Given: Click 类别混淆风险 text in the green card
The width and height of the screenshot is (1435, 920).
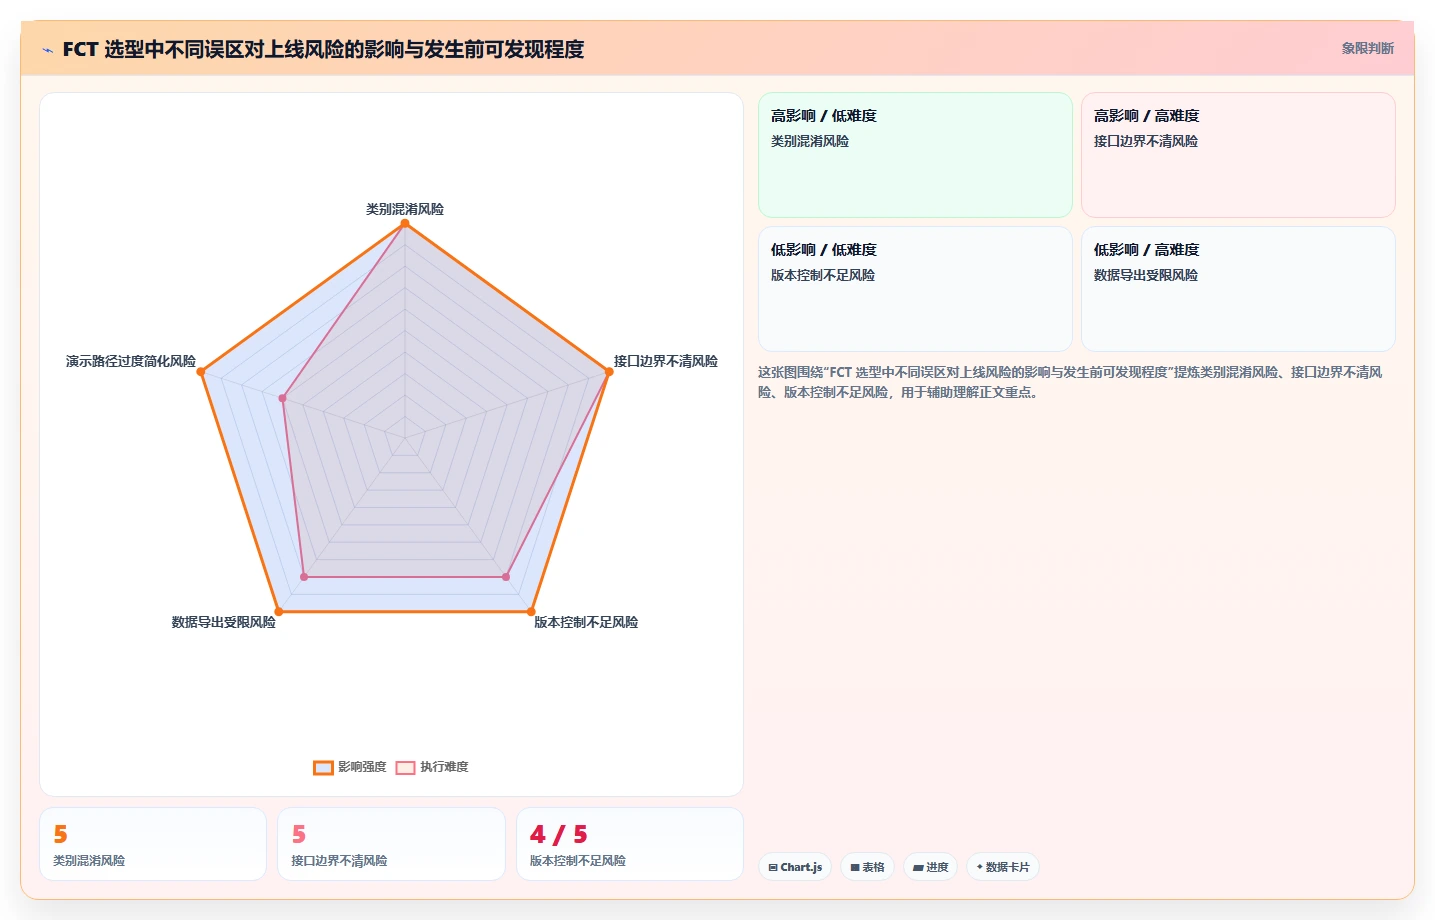Looking at the screenshot, I should pyautogui.click(x=810, y=141).
